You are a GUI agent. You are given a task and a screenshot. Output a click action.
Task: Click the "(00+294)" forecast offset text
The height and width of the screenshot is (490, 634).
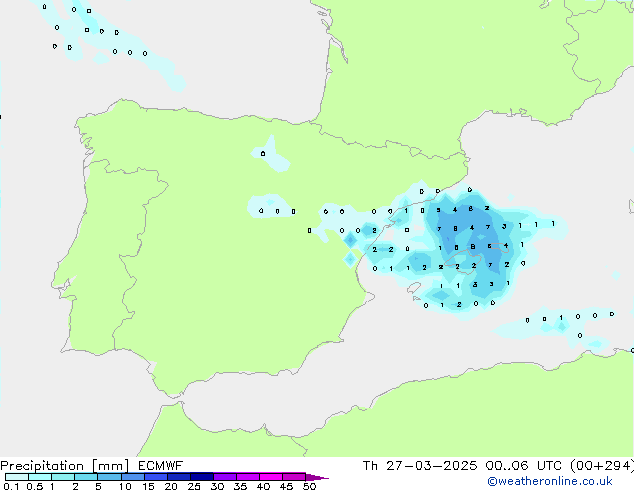click(596, 465)
